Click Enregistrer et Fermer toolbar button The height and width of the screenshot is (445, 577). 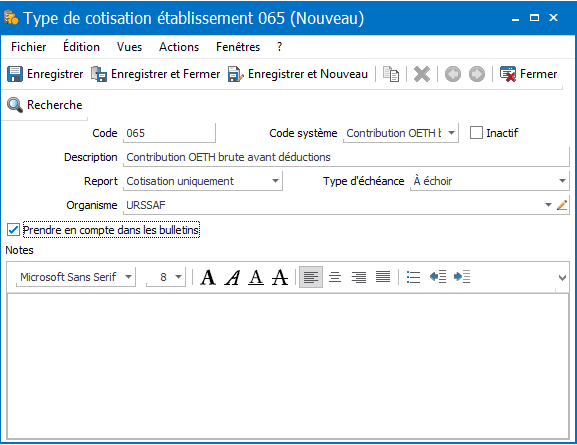point(155,74)
